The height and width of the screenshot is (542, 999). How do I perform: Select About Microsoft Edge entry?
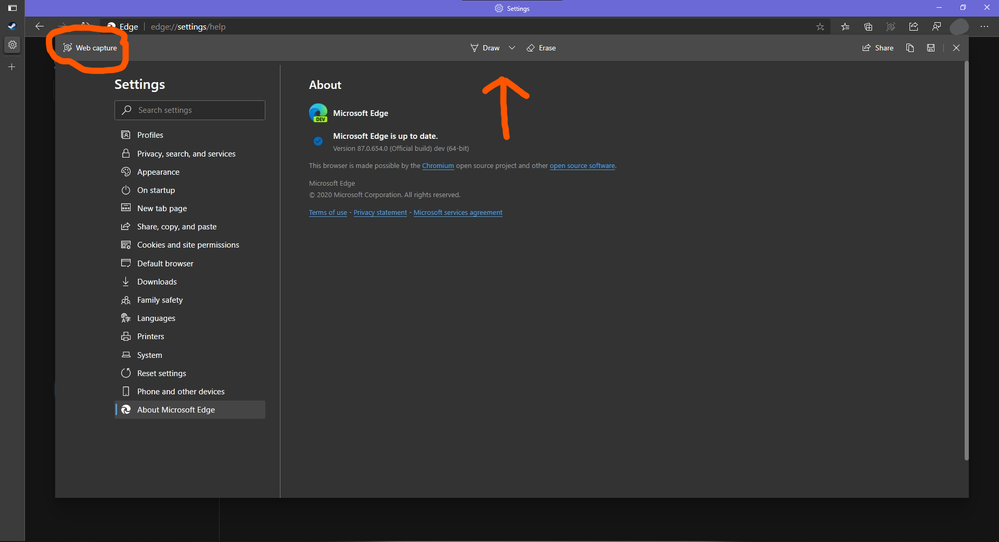(190, 410)
